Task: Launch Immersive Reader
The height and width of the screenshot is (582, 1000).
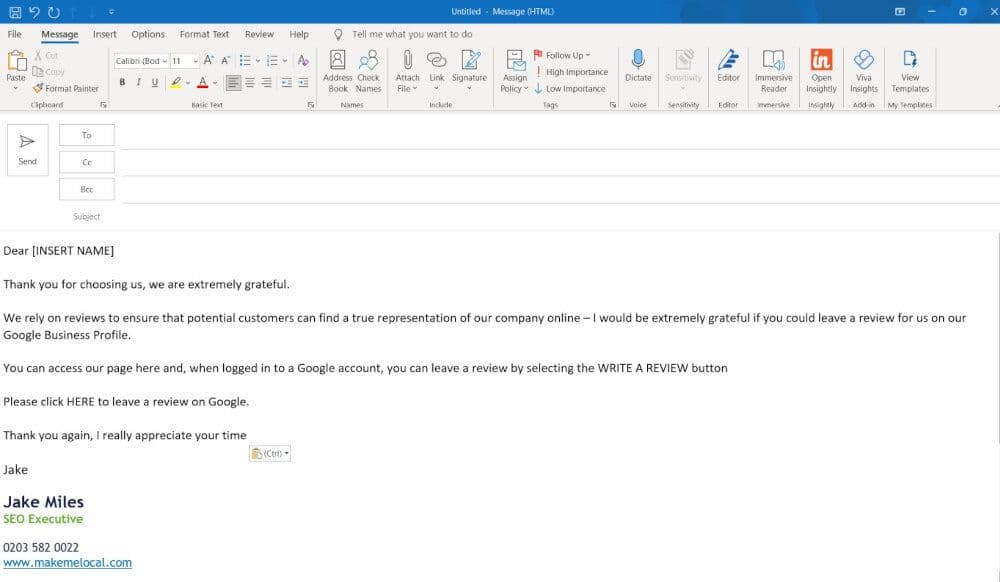Action: tap(773, 61)
